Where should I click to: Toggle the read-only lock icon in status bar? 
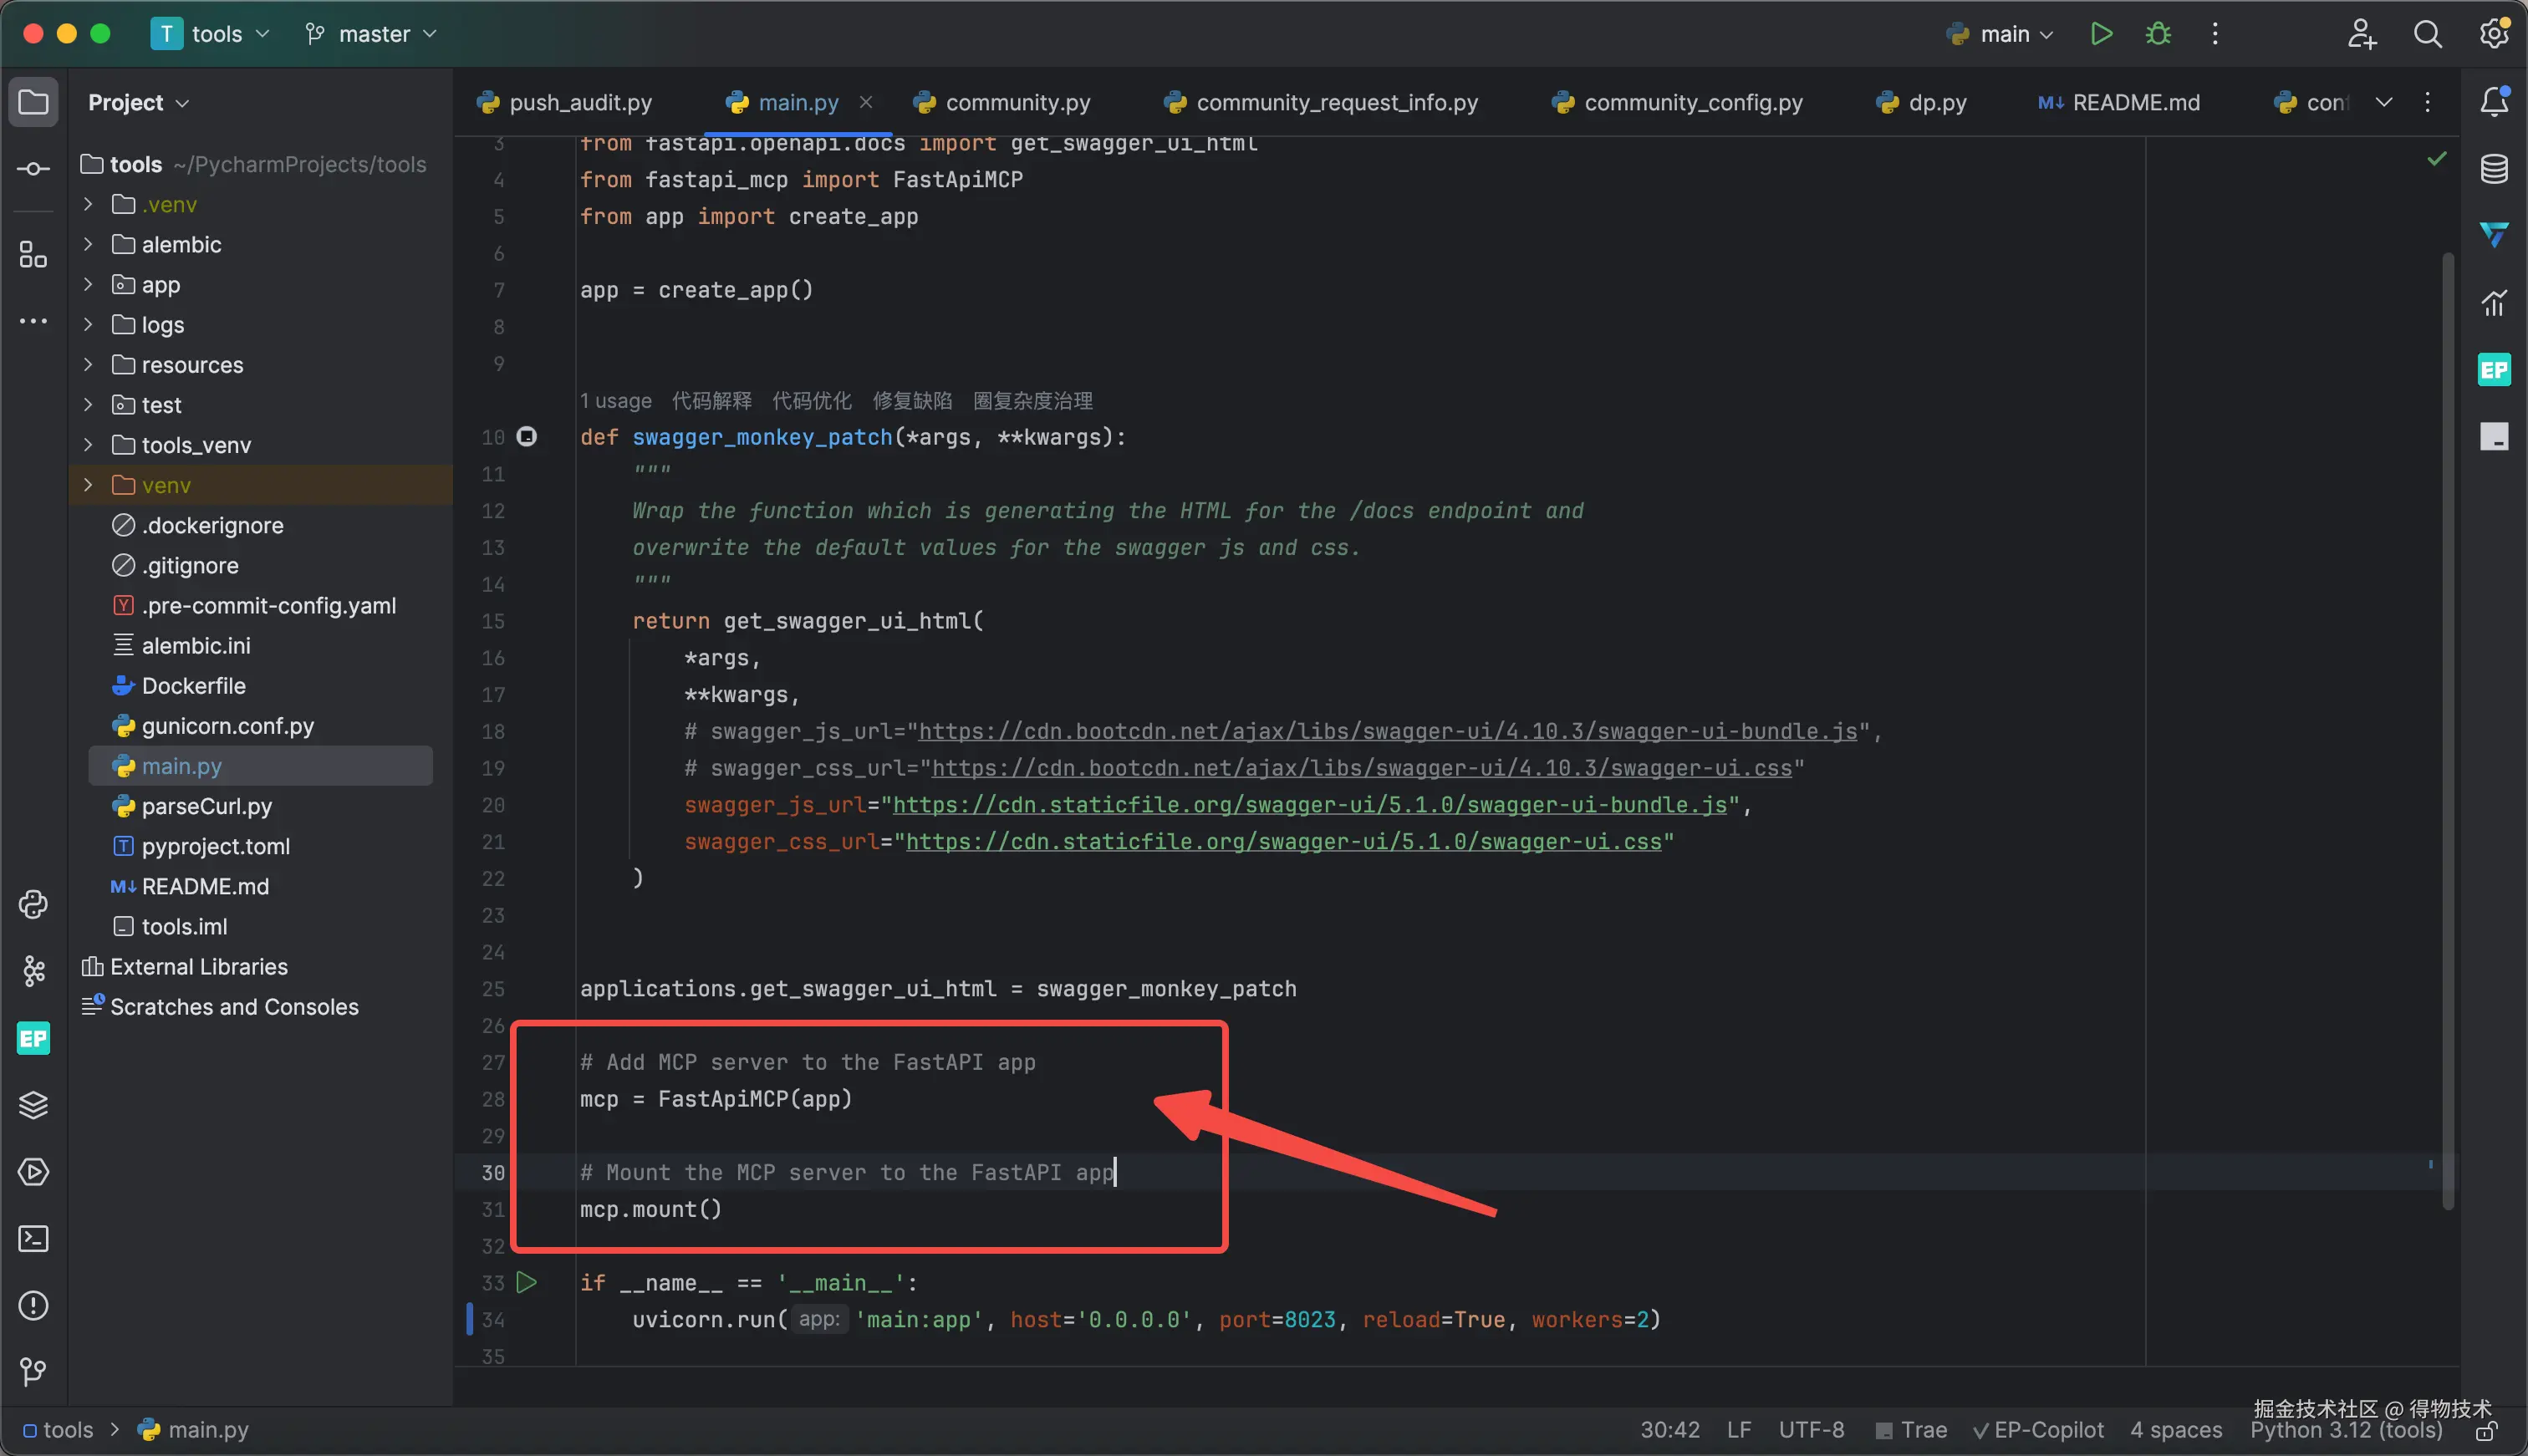pos(2488,1433)
